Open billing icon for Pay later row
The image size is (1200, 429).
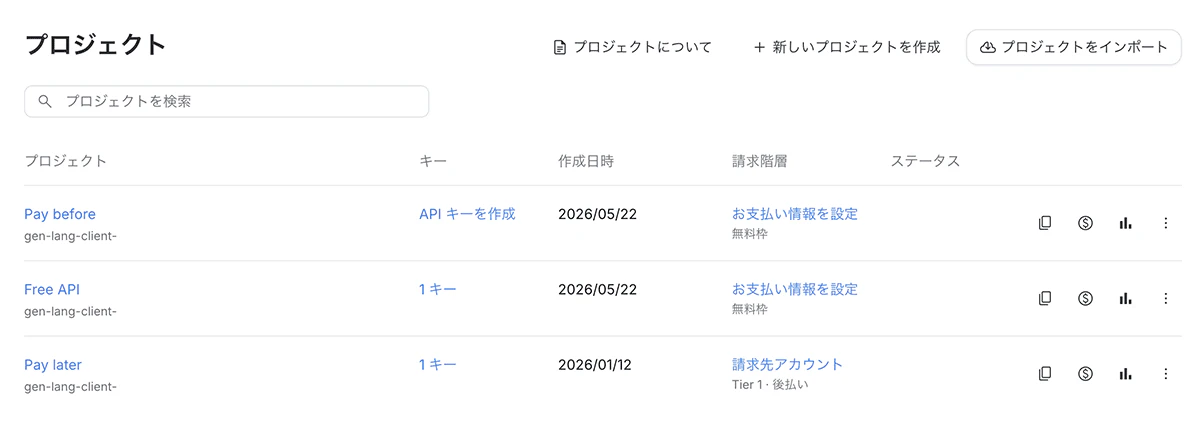click(1085, 374)
